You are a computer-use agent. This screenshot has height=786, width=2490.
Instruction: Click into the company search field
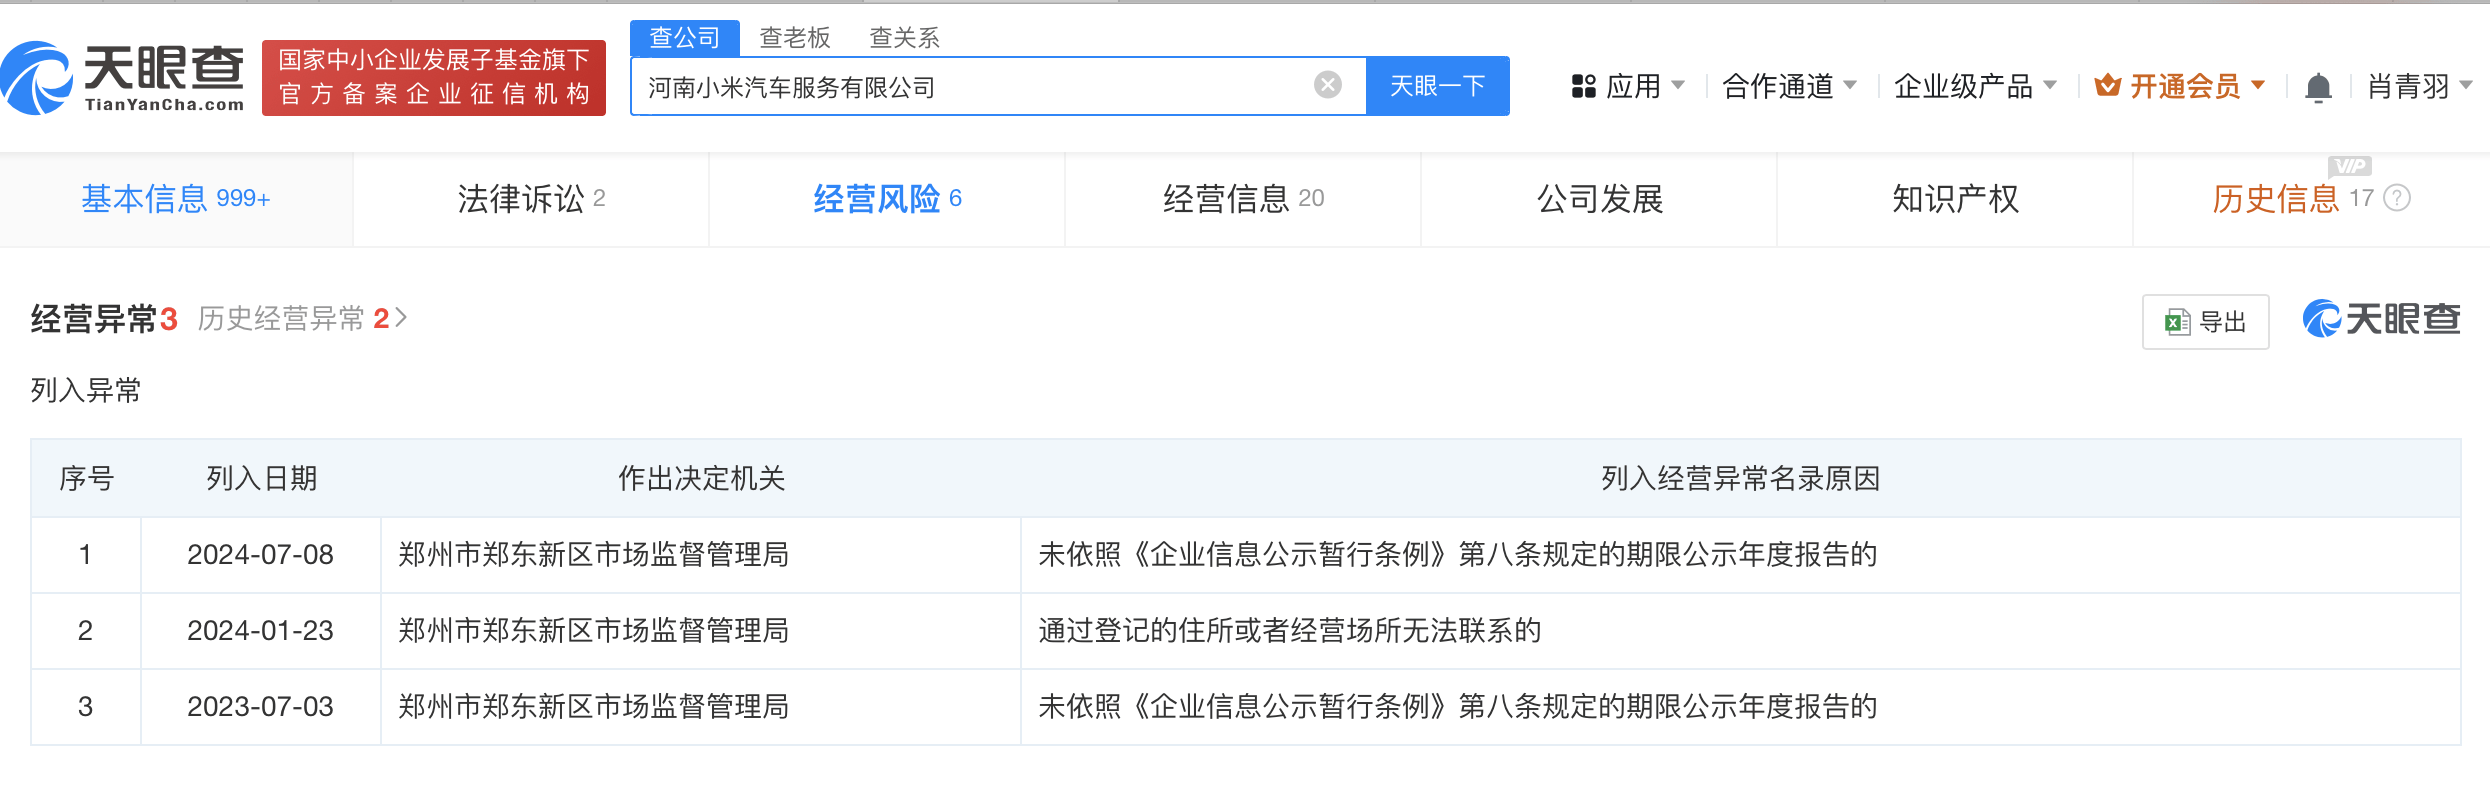[970, 87]
